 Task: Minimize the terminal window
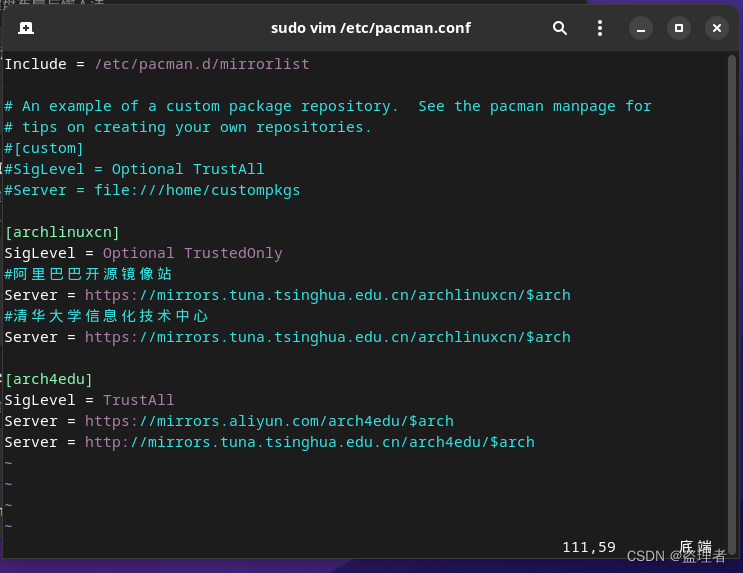pos(641,28)
